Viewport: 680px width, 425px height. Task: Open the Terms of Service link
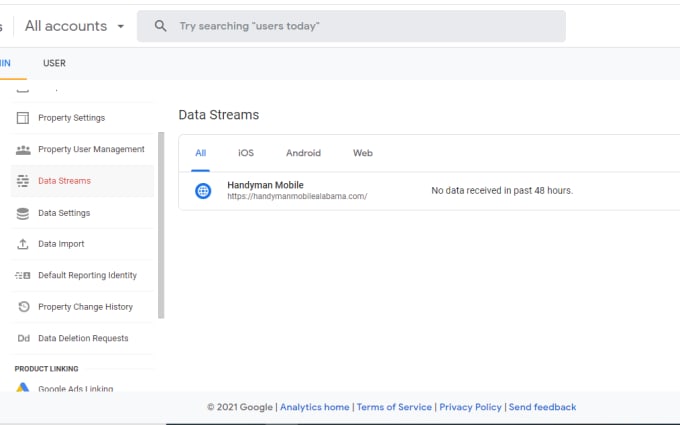(394, 407)
